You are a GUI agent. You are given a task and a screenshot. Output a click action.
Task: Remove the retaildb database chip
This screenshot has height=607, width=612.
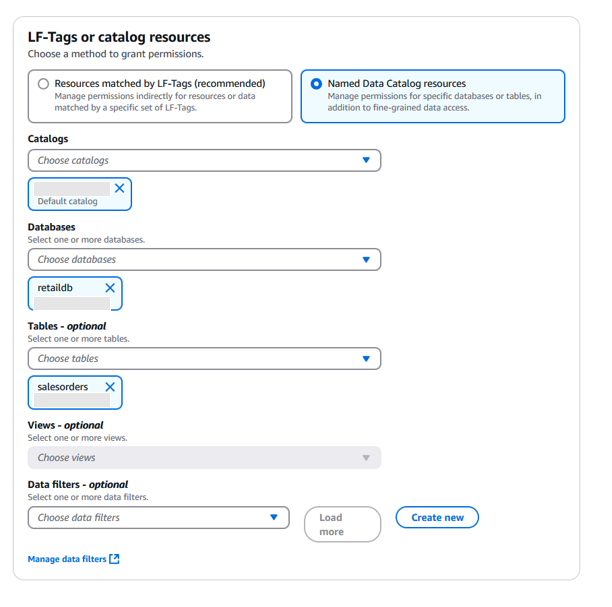pos(110,288)
